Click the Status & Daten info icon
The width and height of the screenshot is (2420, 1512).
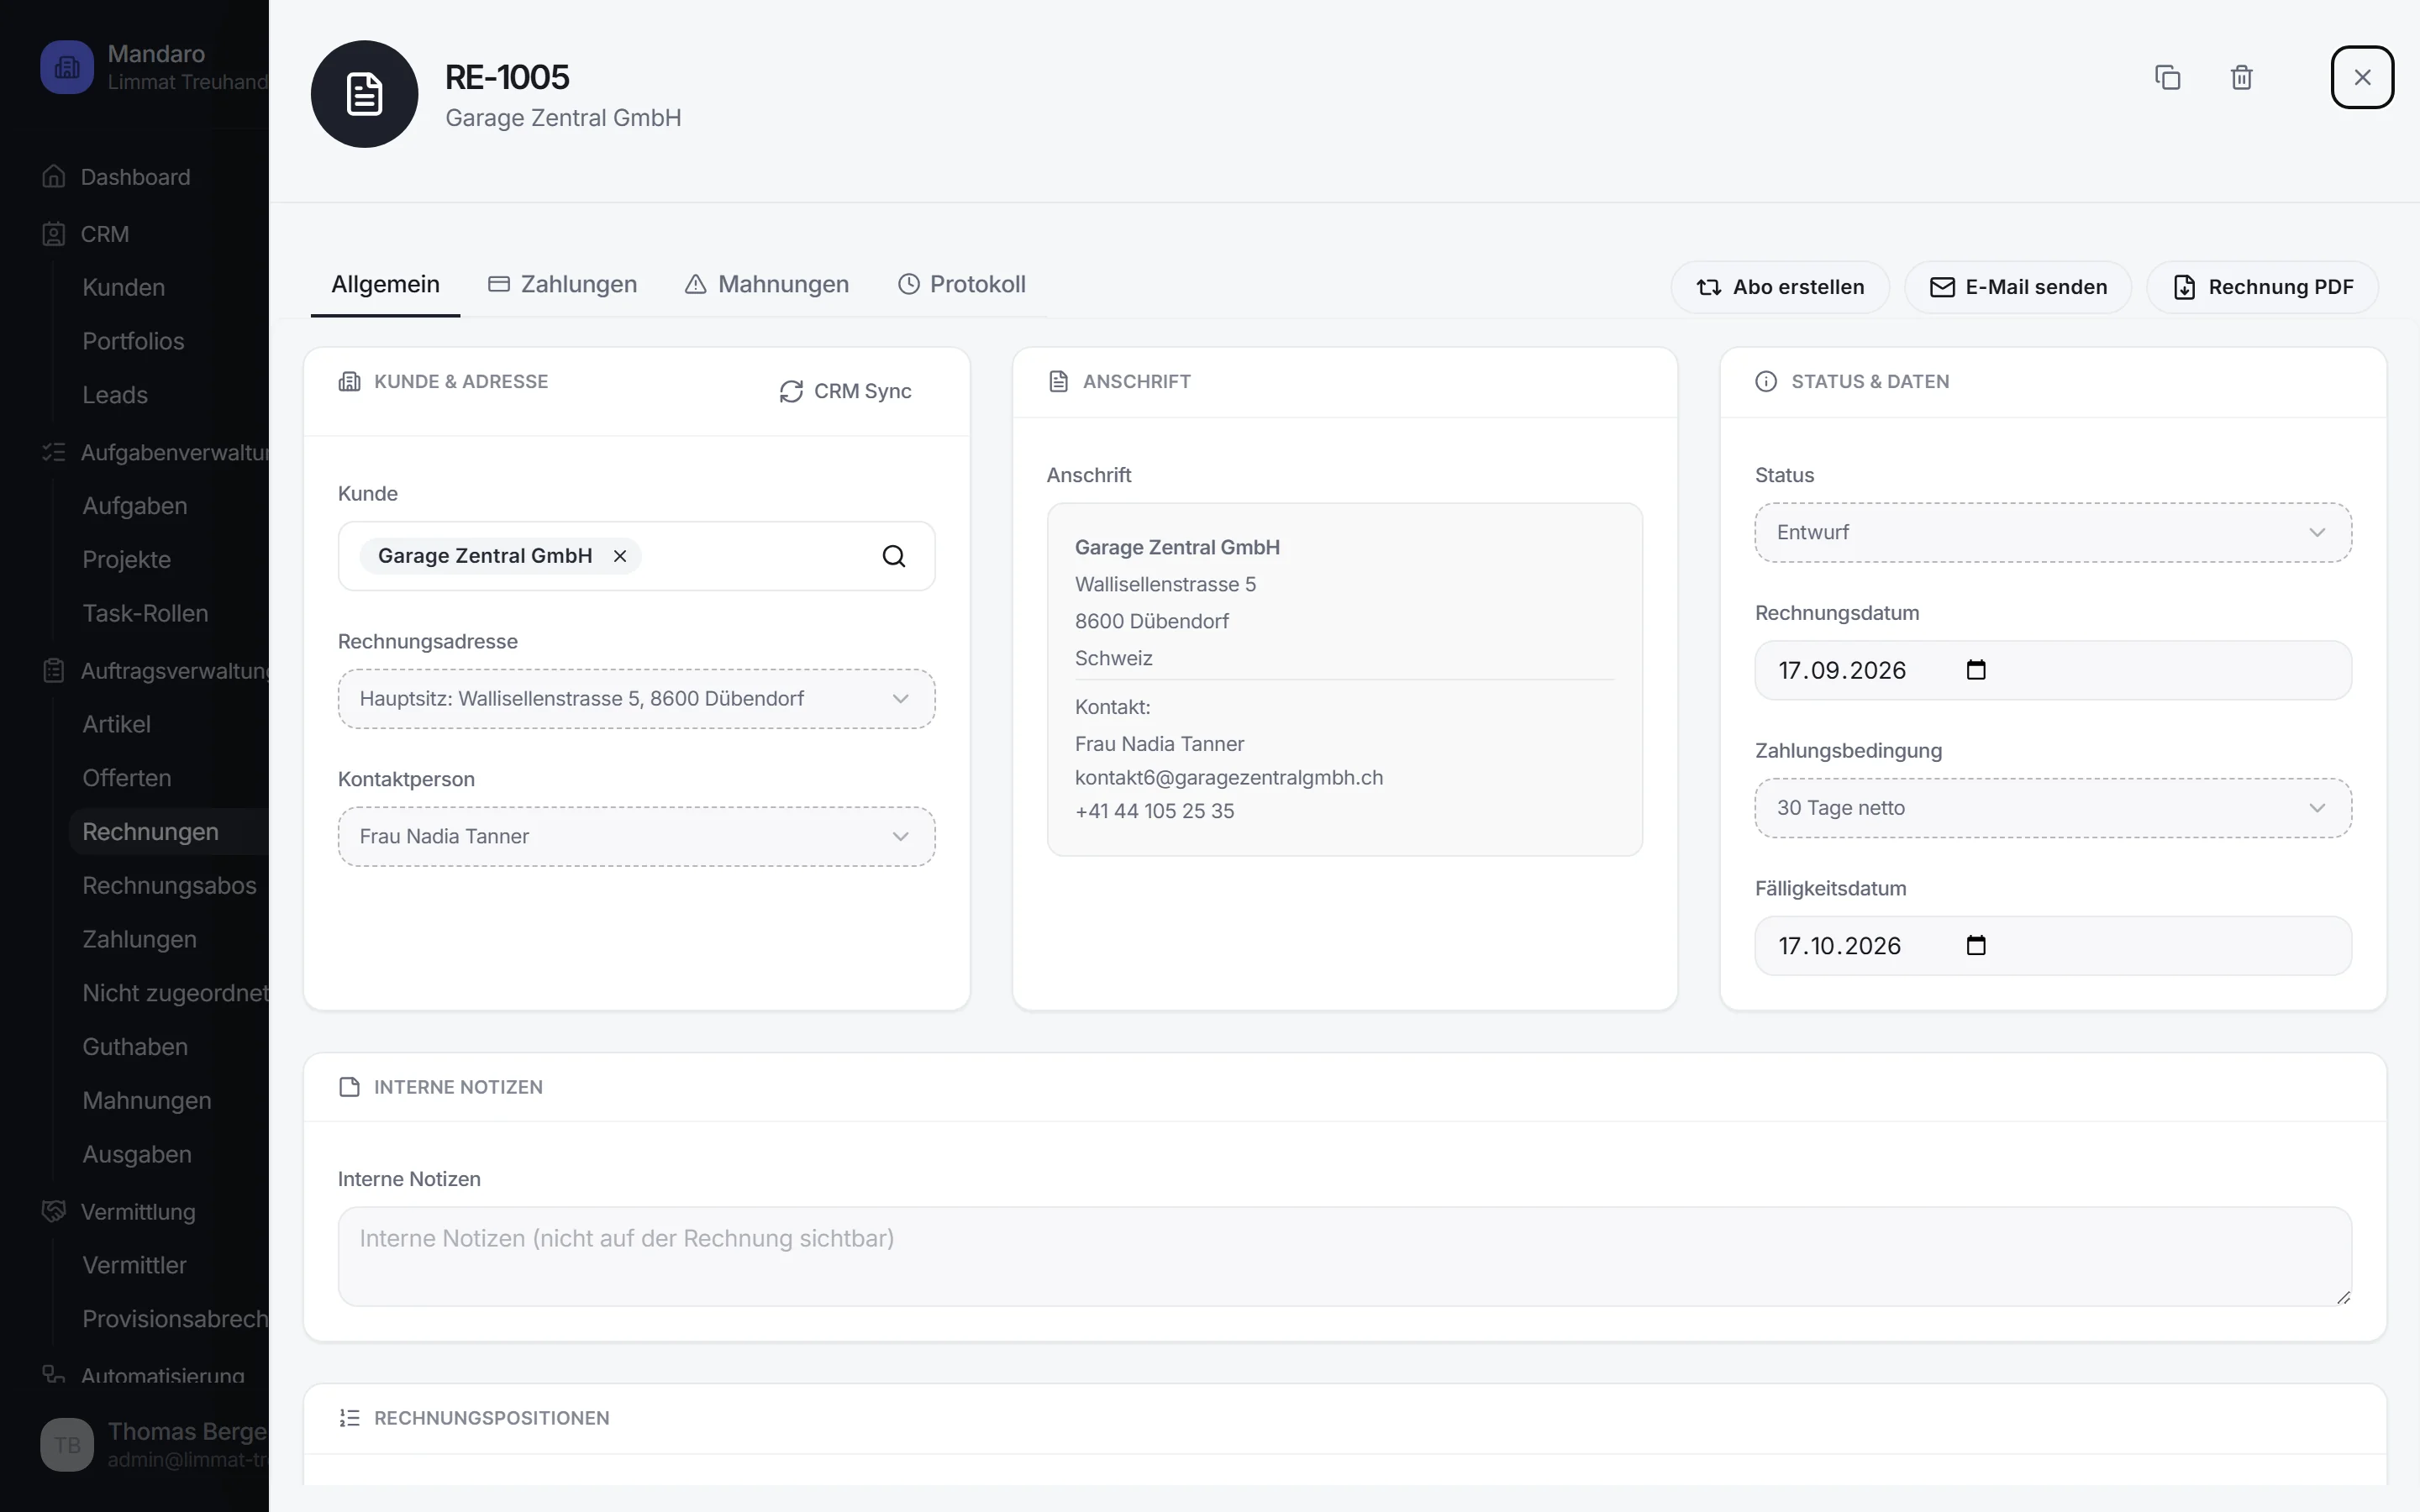(x=1766, y=382)
